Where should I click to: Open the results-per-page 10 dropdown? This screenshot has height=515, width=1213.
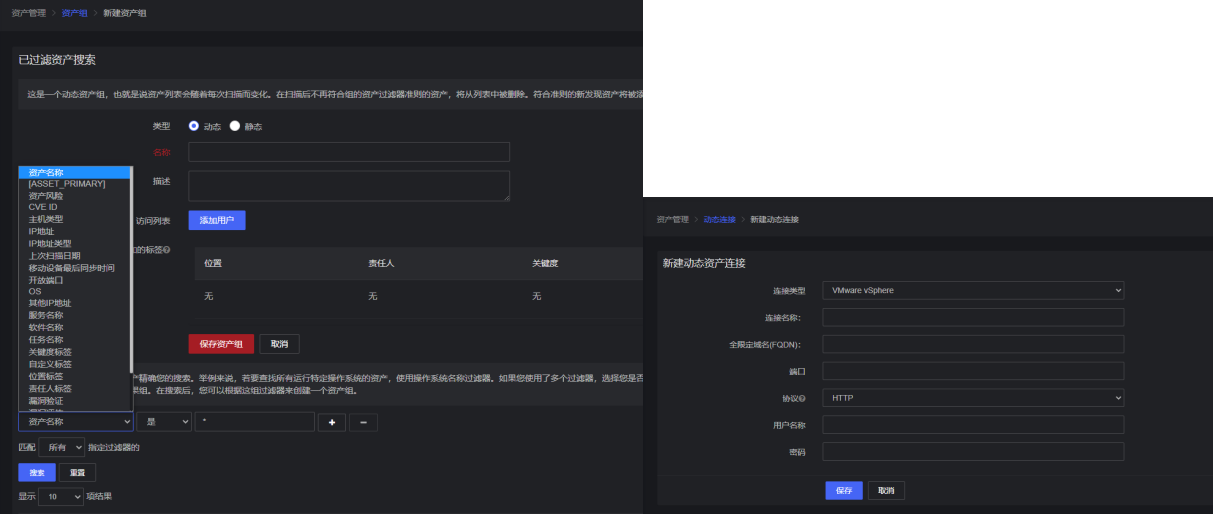pyautogui.click(x=61, y=496)
